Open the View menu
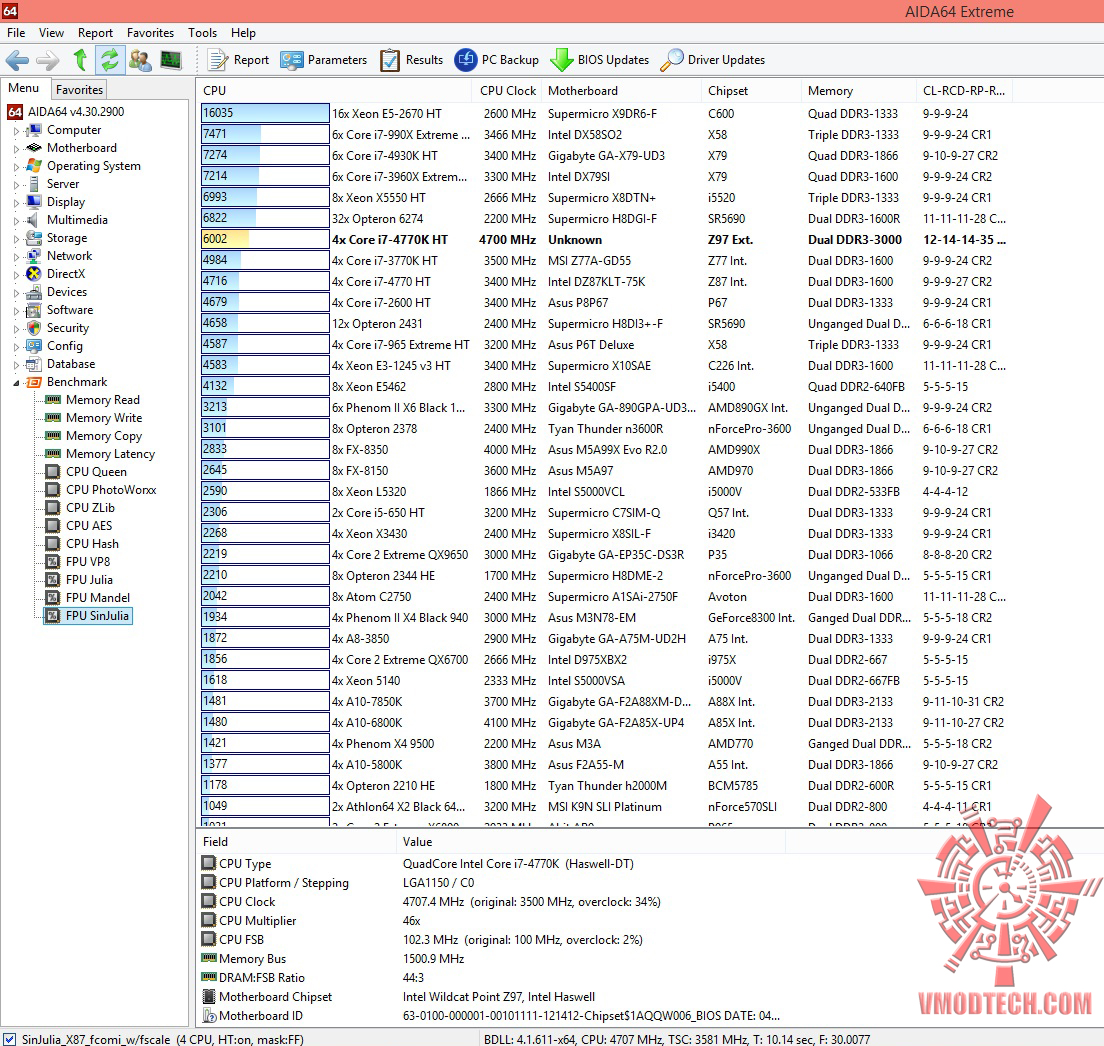 click(51, 33)
